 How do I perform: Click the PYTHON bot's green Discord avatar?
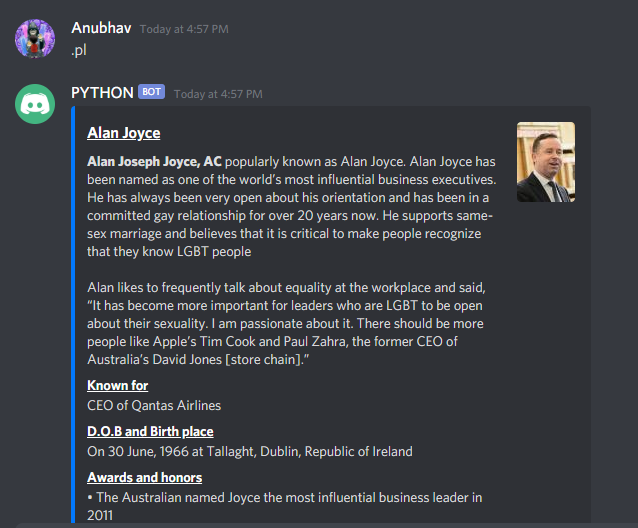(35, 104)
